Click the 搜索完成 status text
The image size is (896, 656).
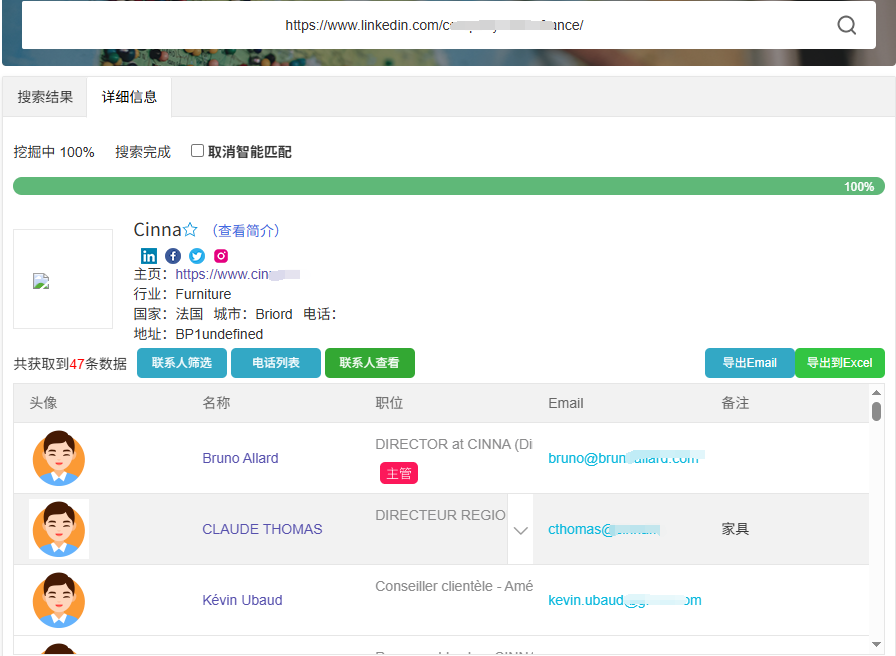[x=143, y=152]
